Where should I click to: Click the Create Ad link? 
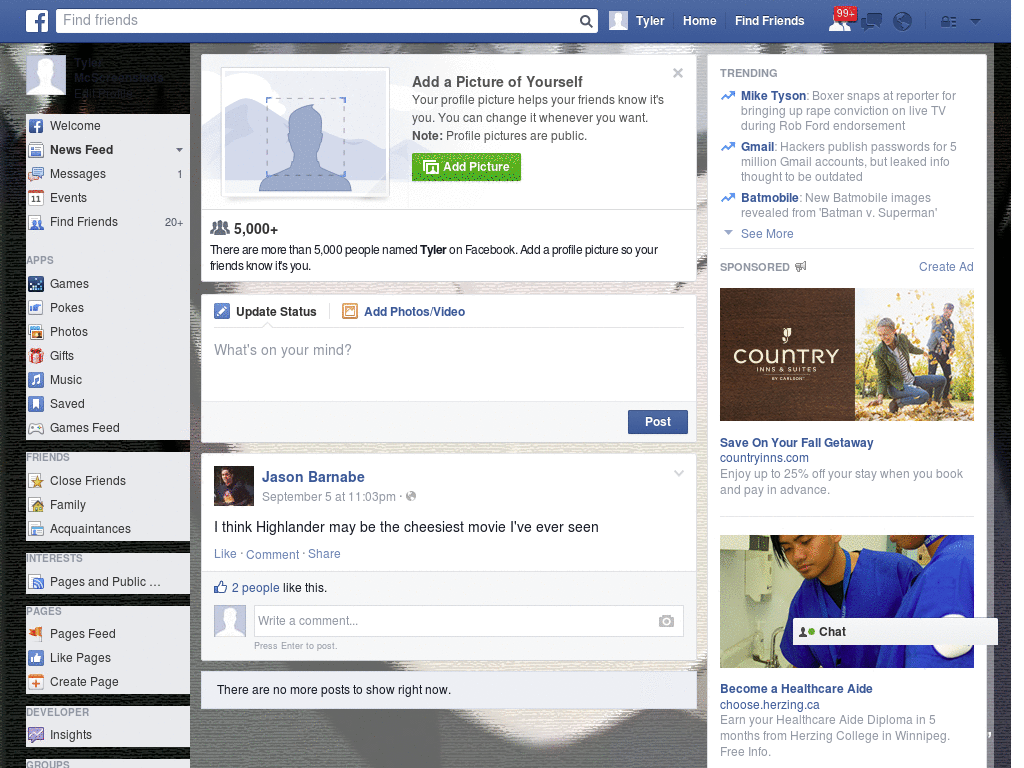tap(946, 266)
